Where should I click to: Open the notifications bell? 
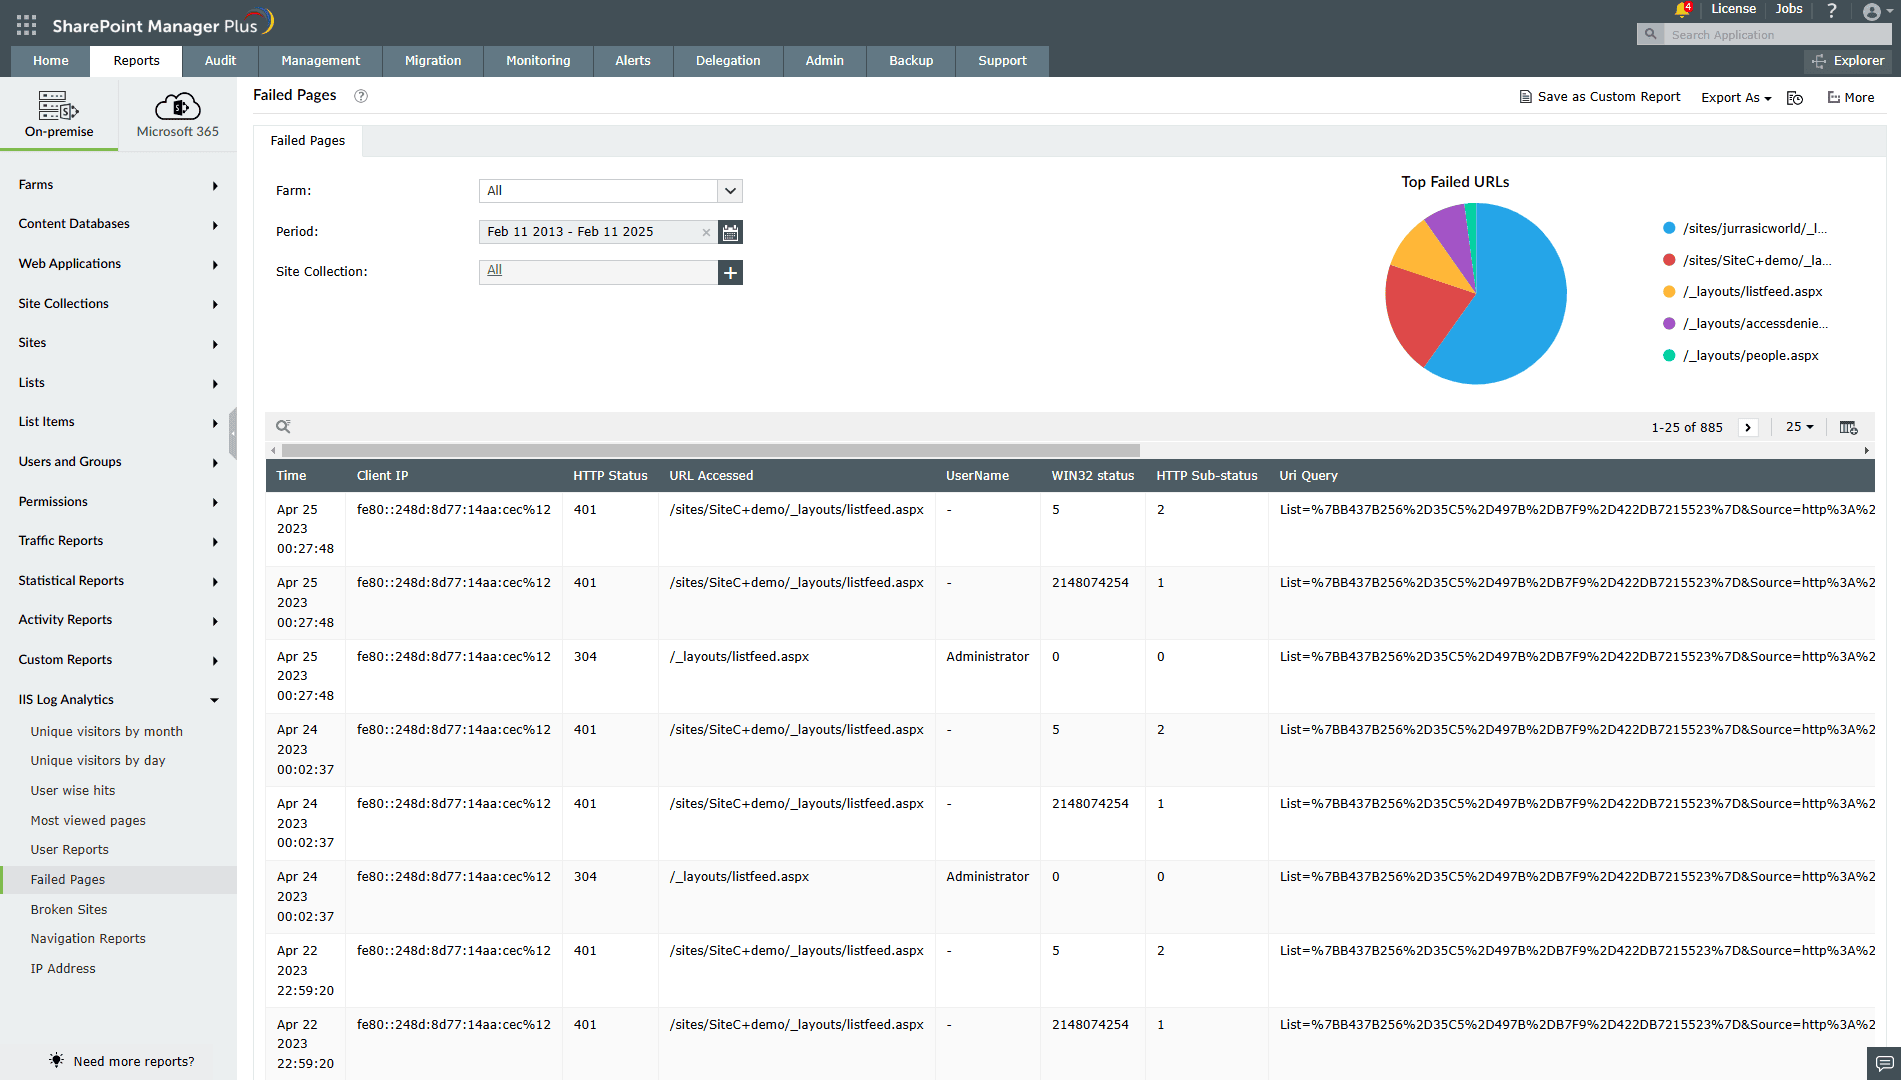(x=1682, y=10)
